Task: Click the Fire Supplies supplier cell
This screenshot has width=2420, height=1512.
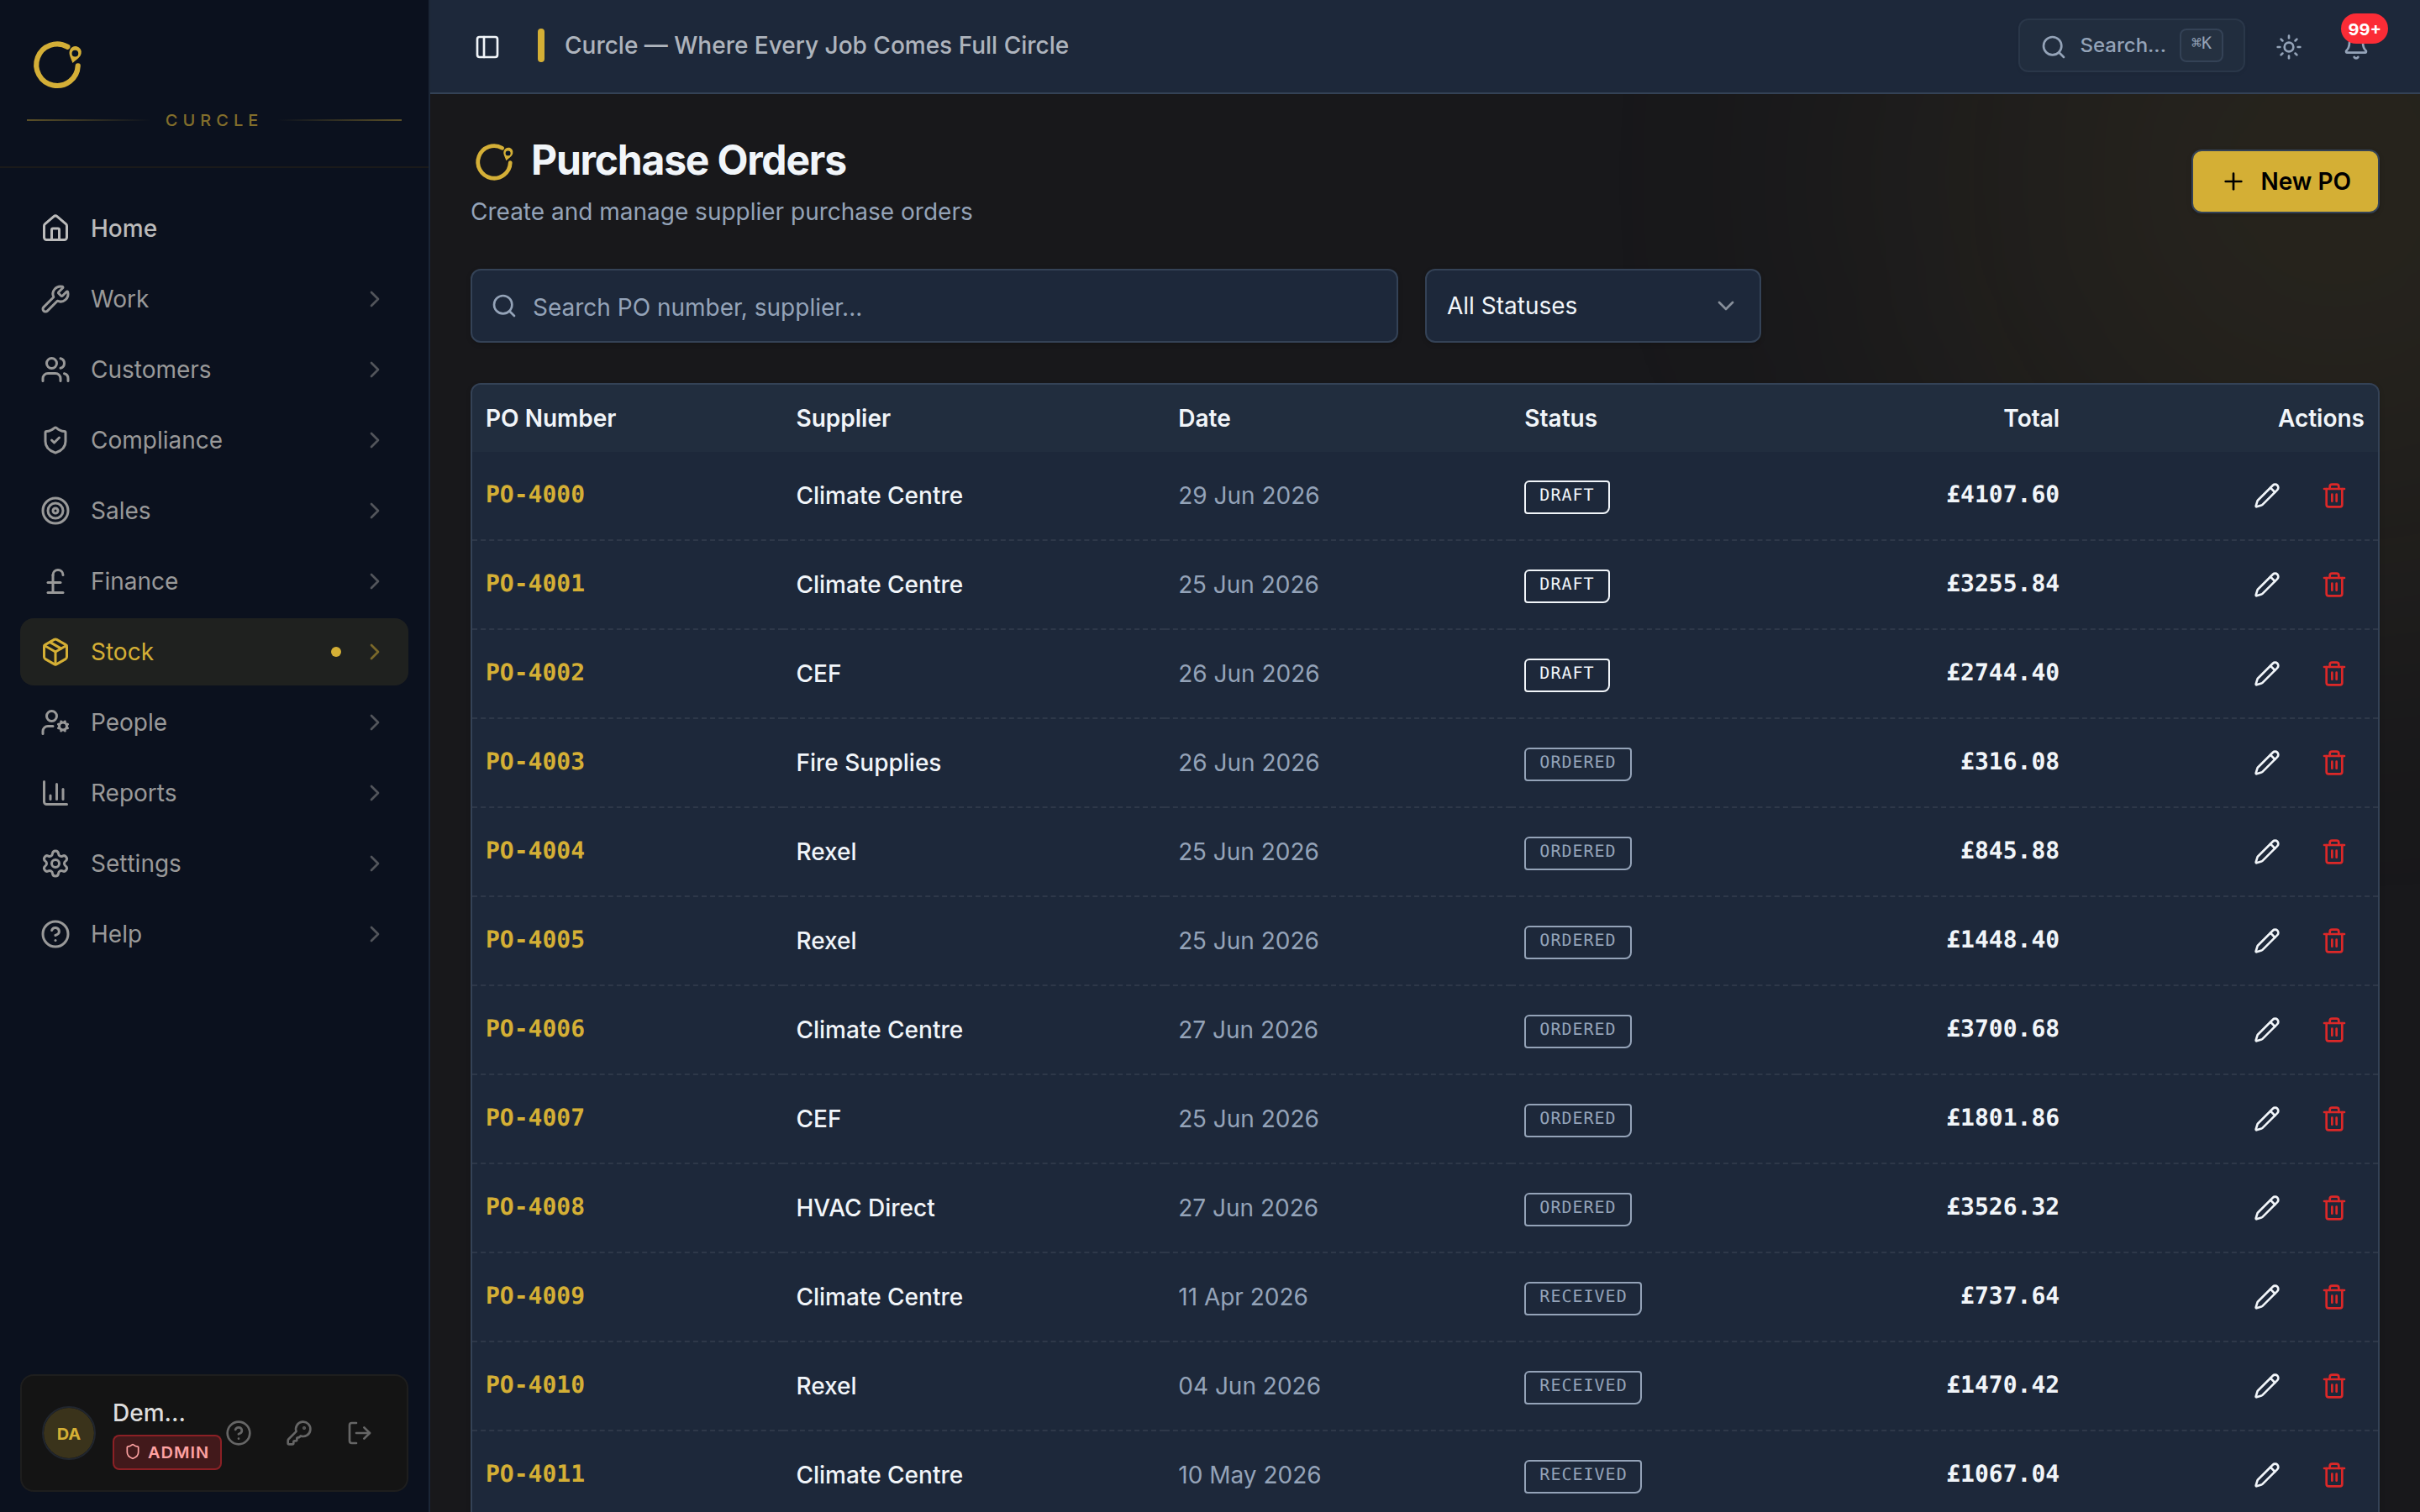Action: 868,763
